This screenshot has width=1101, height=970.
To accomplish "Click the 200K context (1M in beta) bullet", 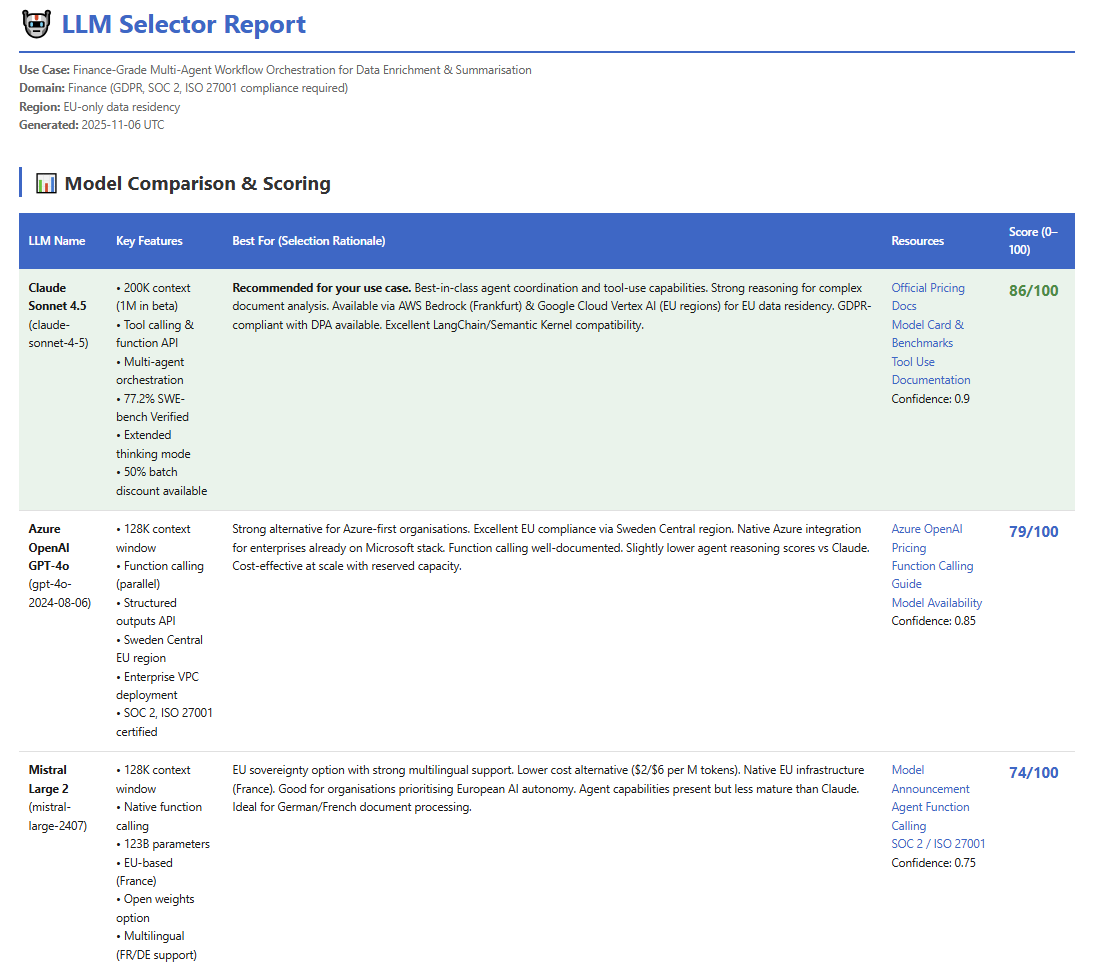I will [x=153, y=297].
